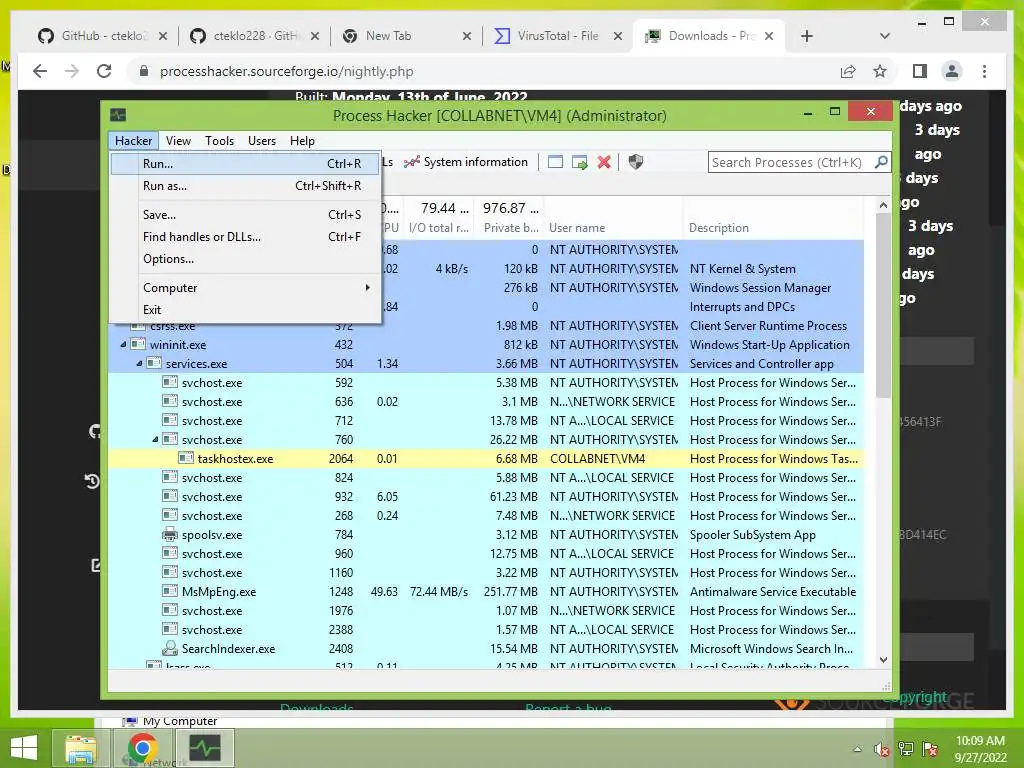
Task: Click taskbar clock 10:09 AM
Action: tap(980, 741)
